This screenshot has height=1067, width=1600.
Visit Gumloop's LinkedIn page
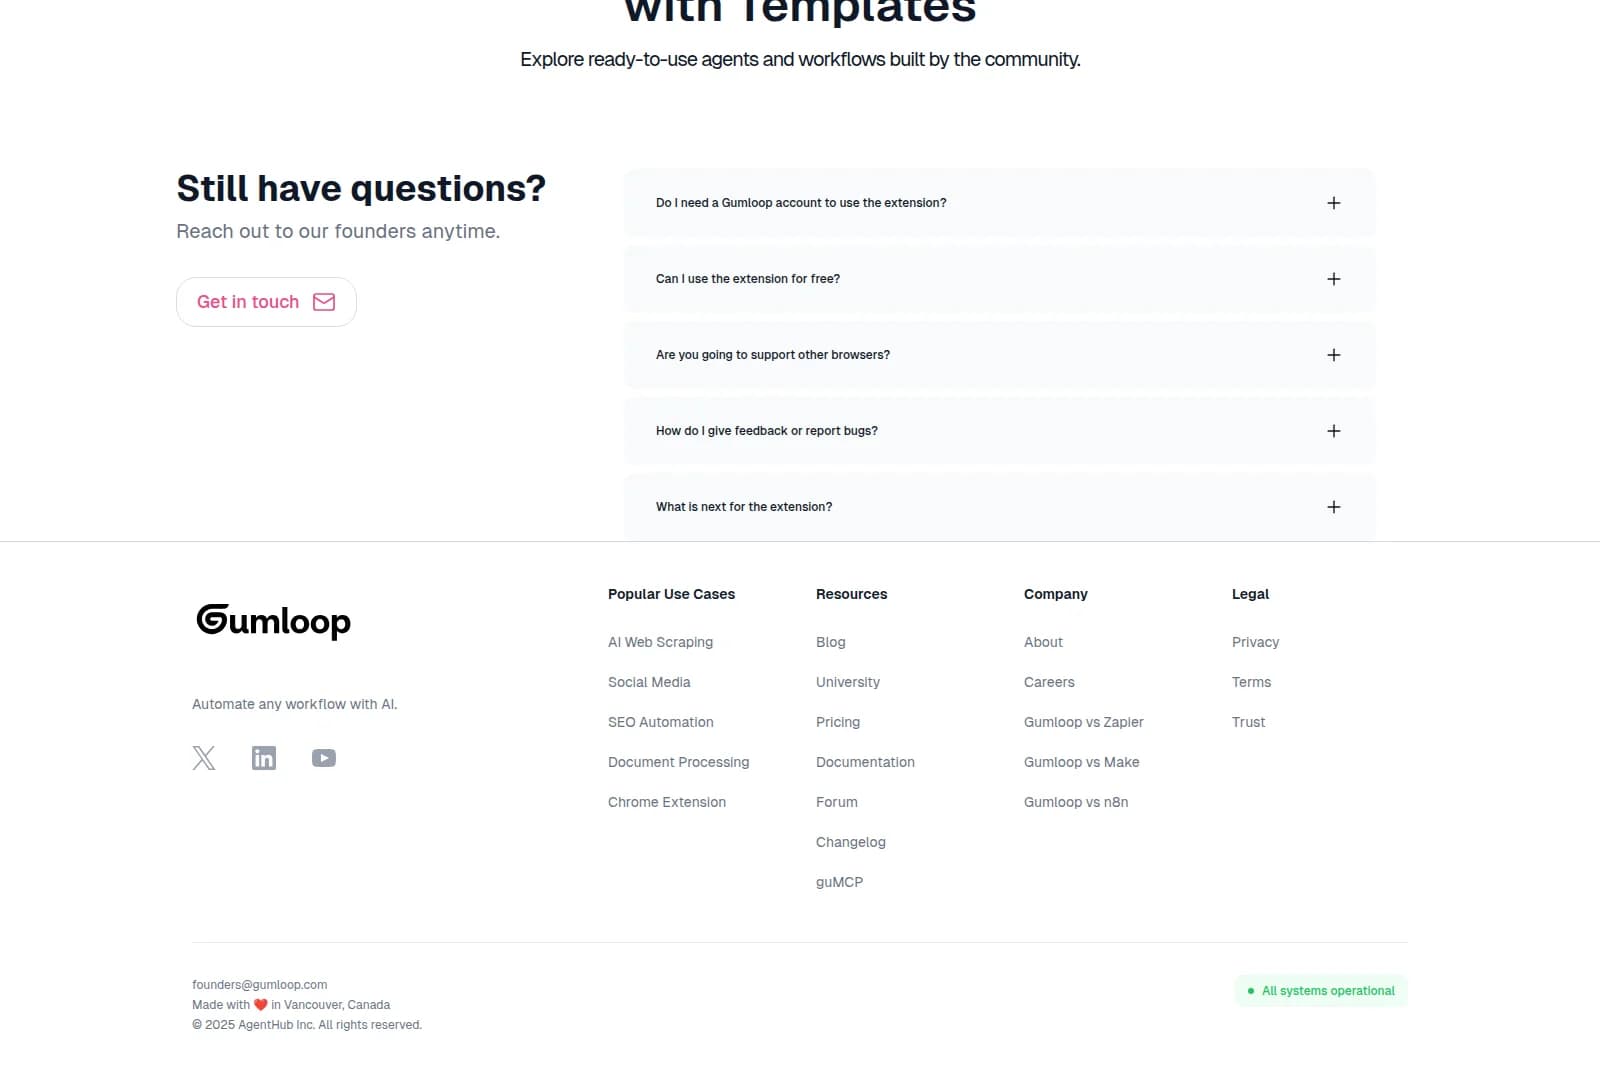[263, 758]
